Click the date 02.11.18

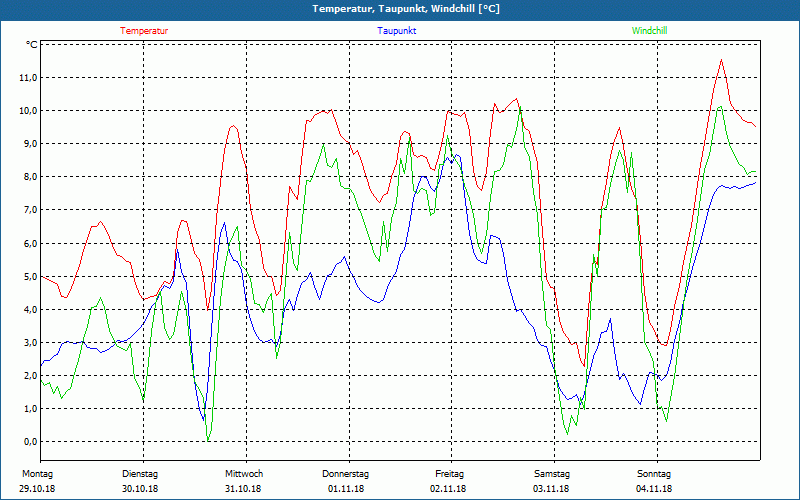448,489
